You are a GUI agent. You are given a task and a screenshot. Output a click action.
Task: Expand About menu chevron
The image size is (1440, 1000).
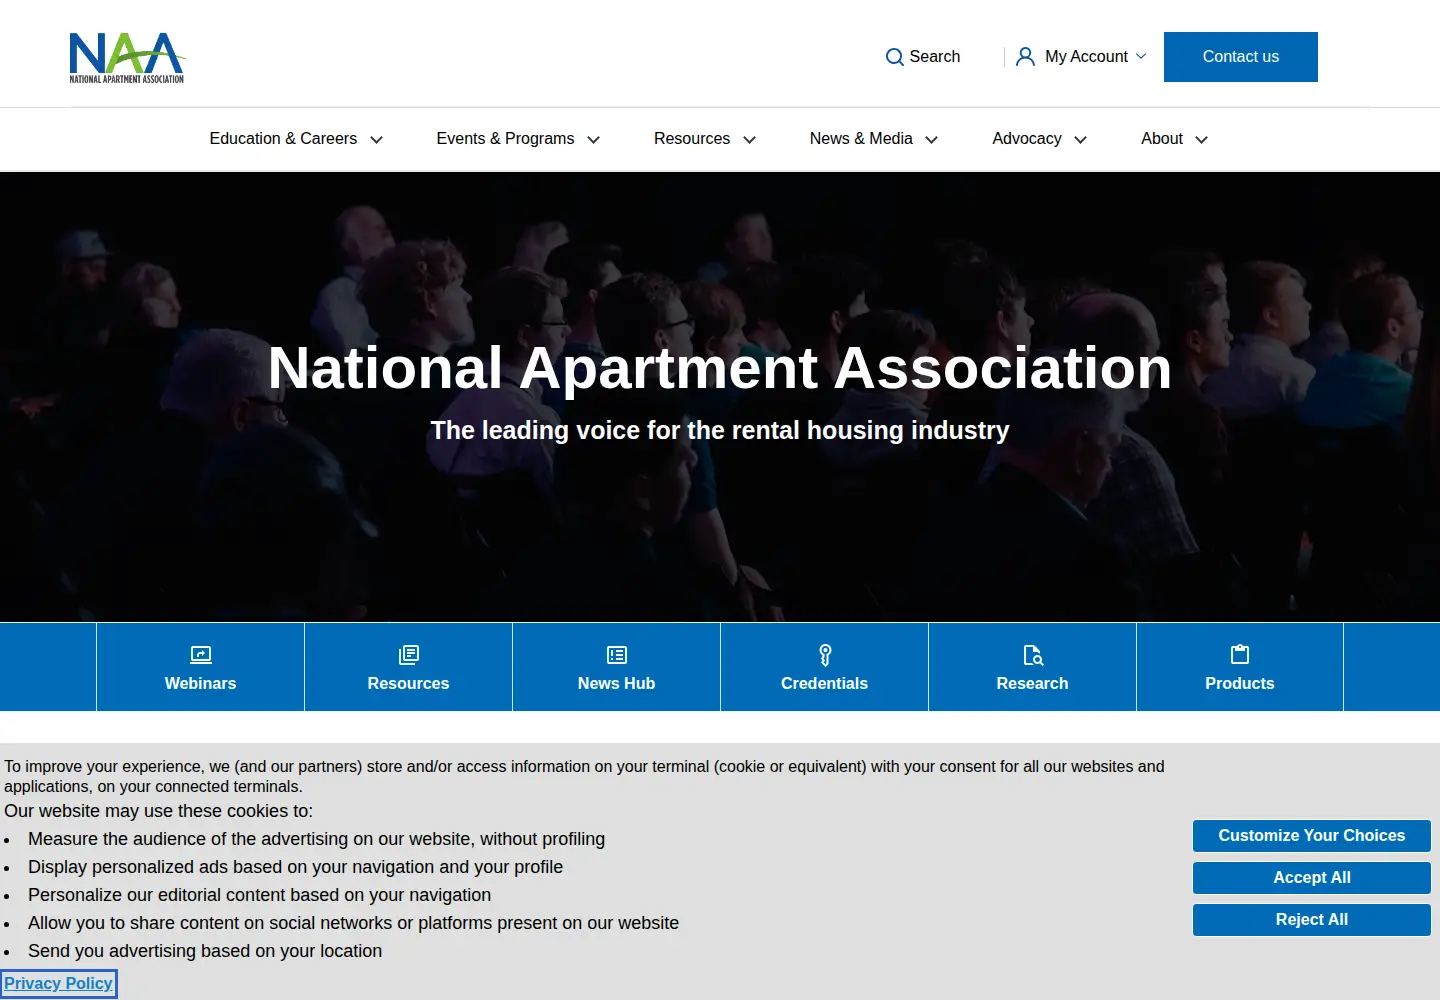tap(1202, 140)
